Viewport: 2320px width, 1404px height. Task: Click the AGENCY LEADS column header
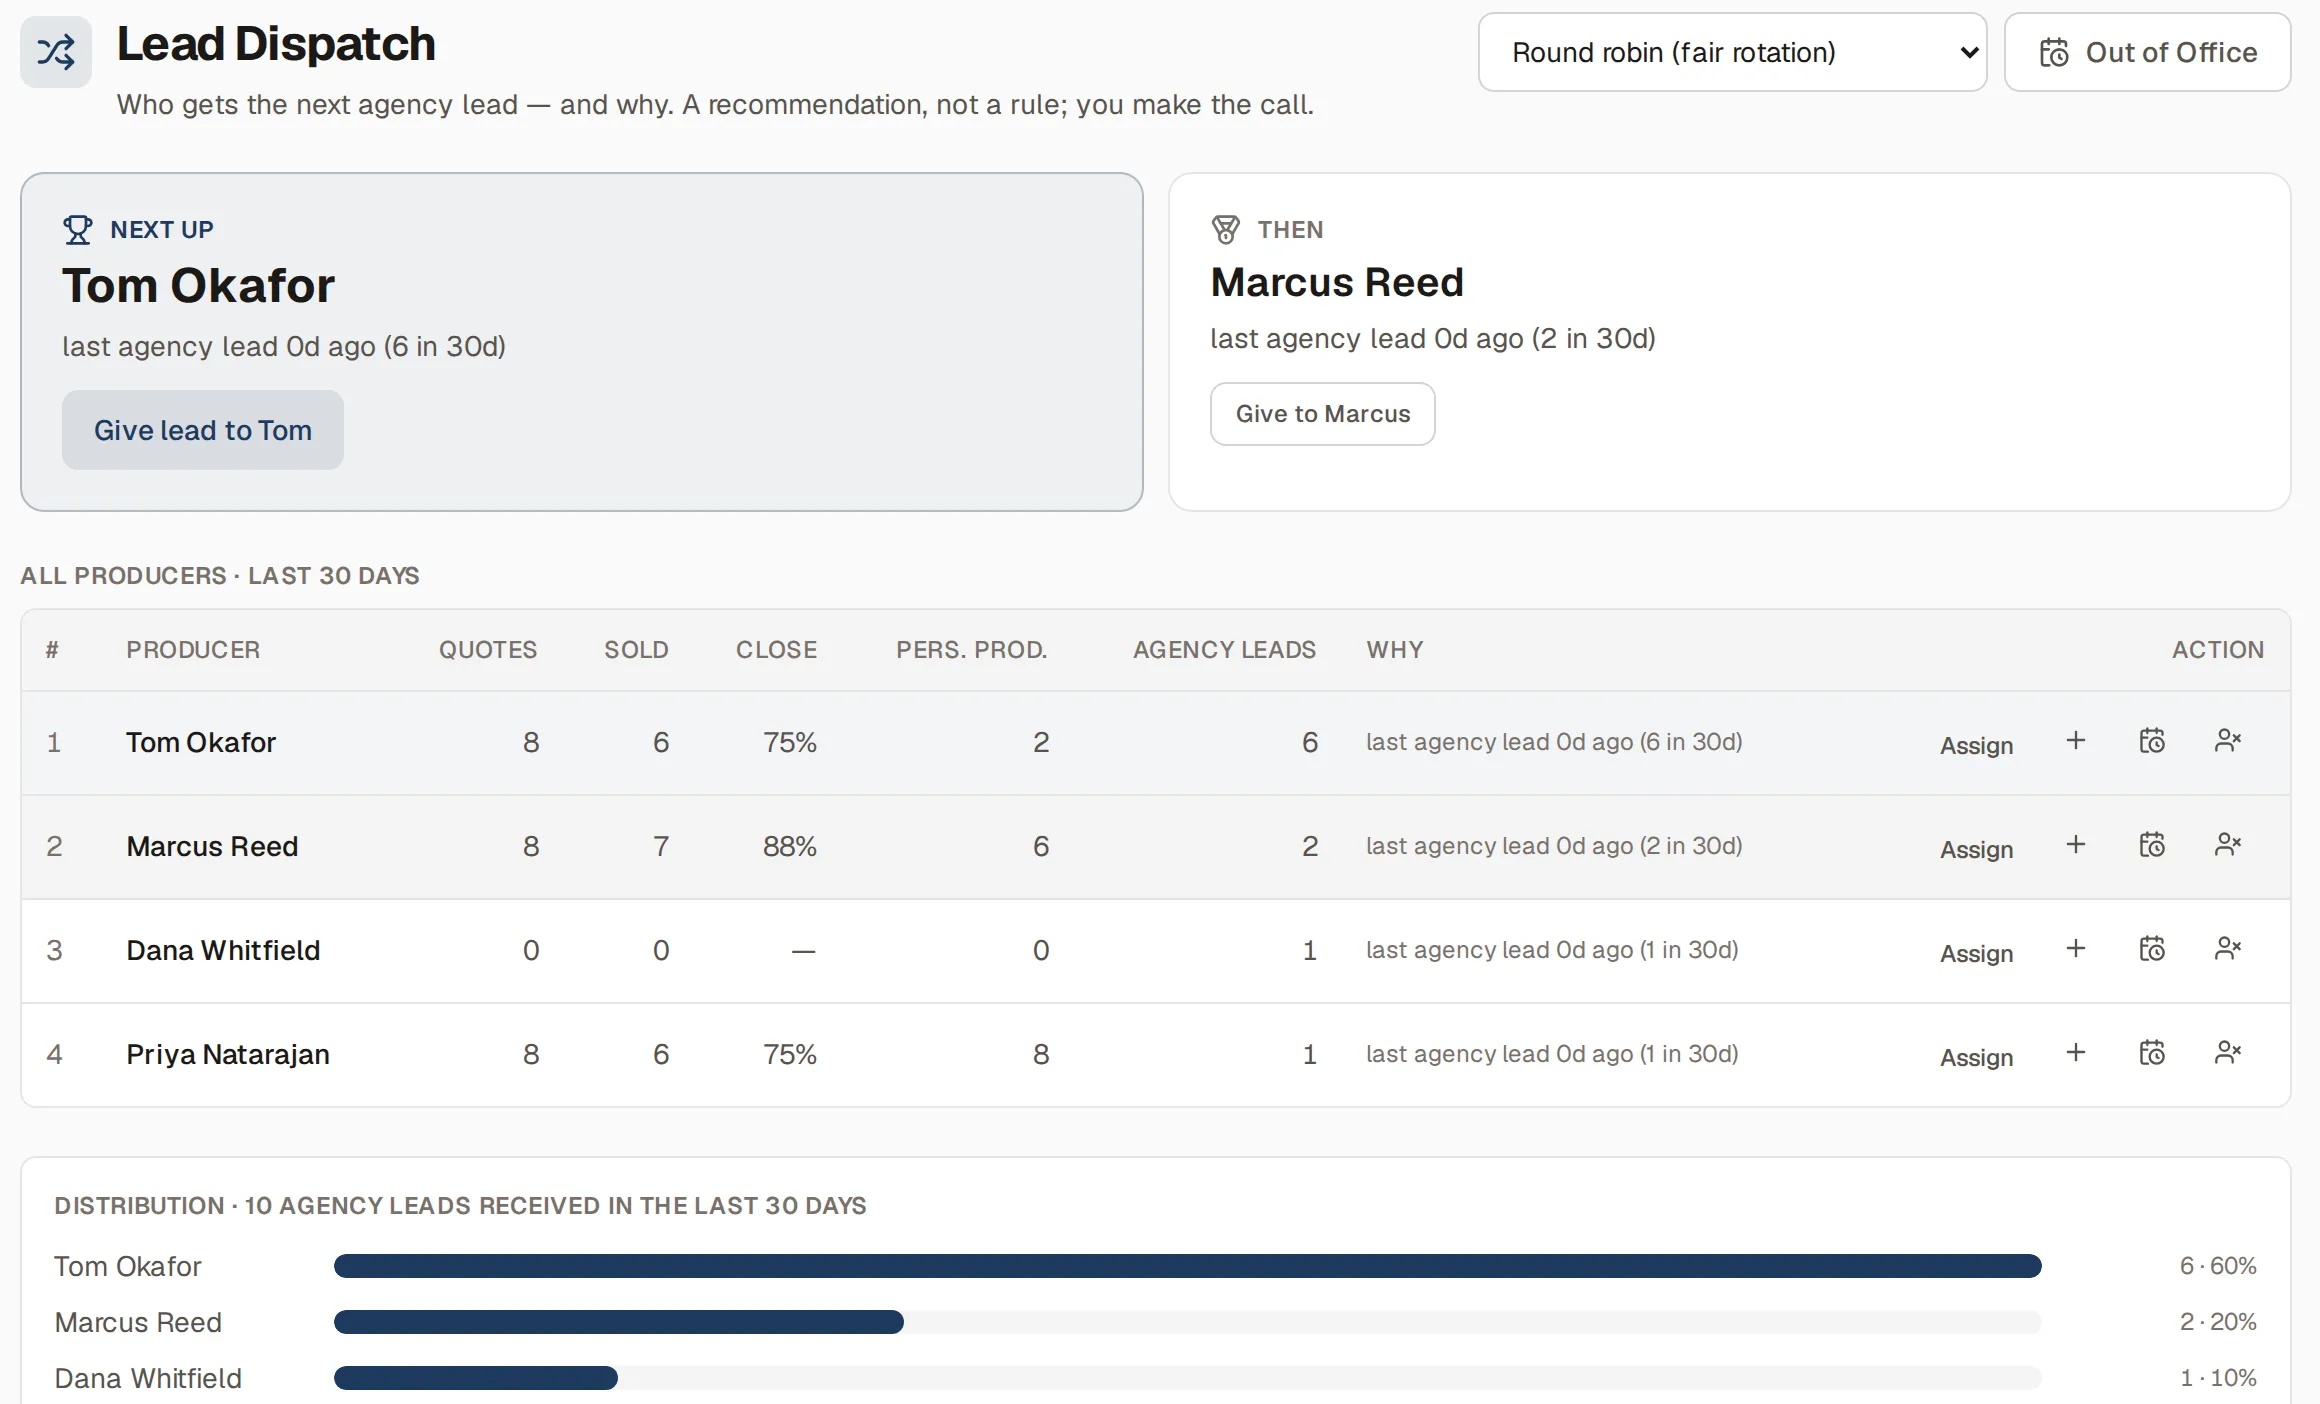pos(1224,650)
